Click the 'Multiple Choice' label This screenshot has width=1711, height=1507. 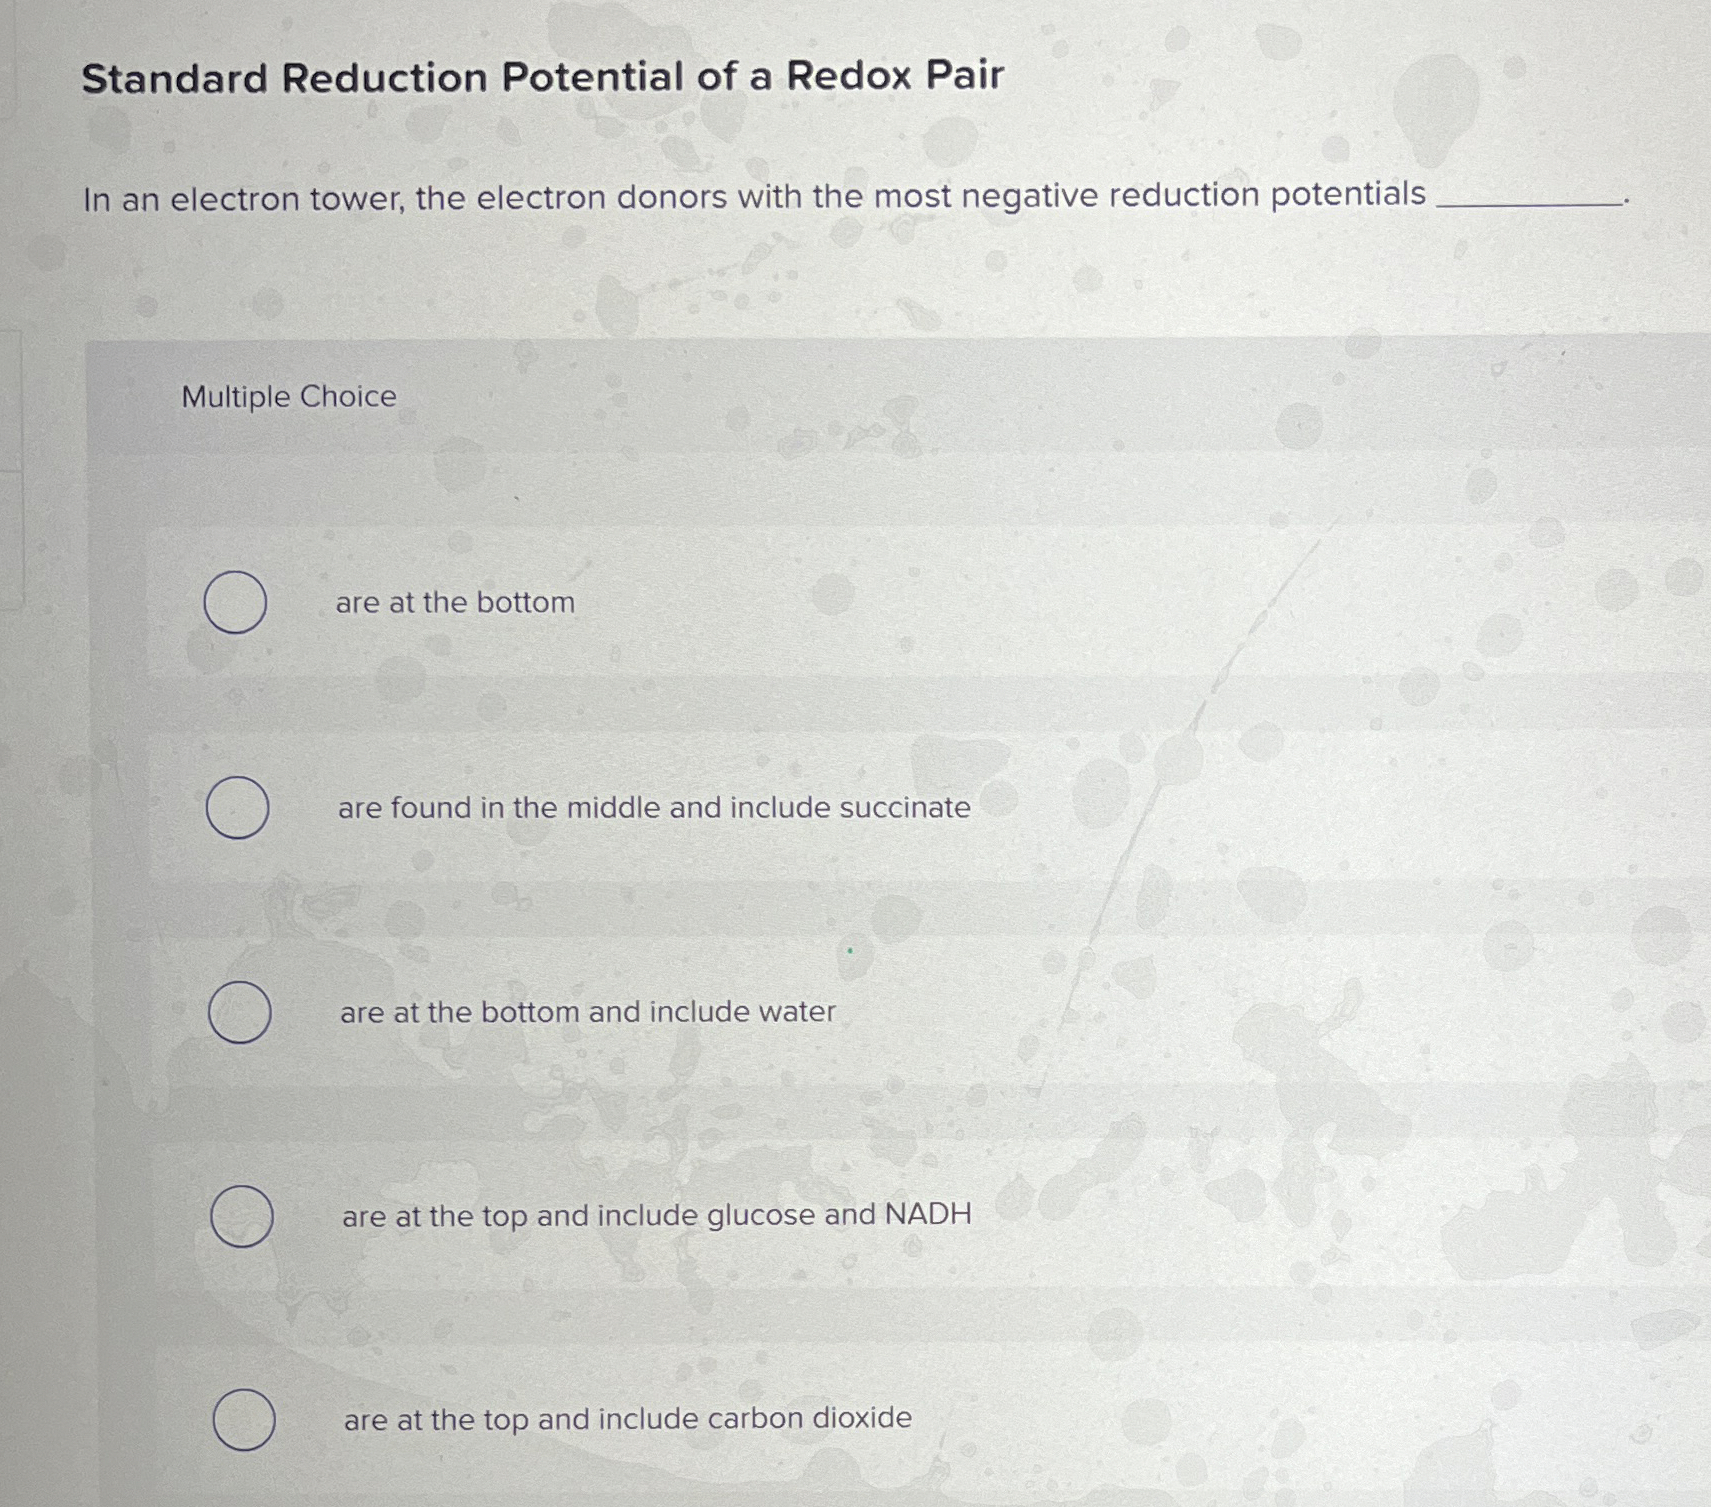[x=289, y=397]
